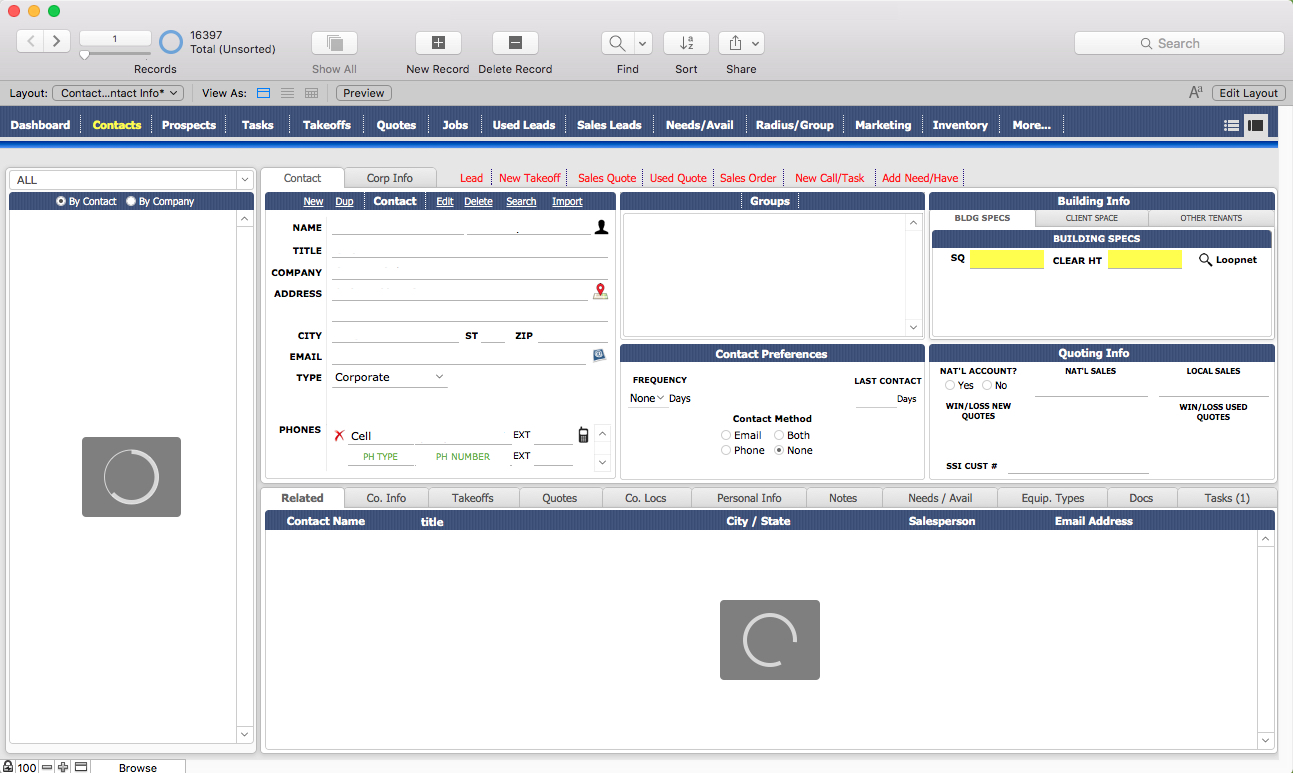1293x773 pixels.
Task: Switch to the Corp Info tab
Action: [x=390, y=177]
